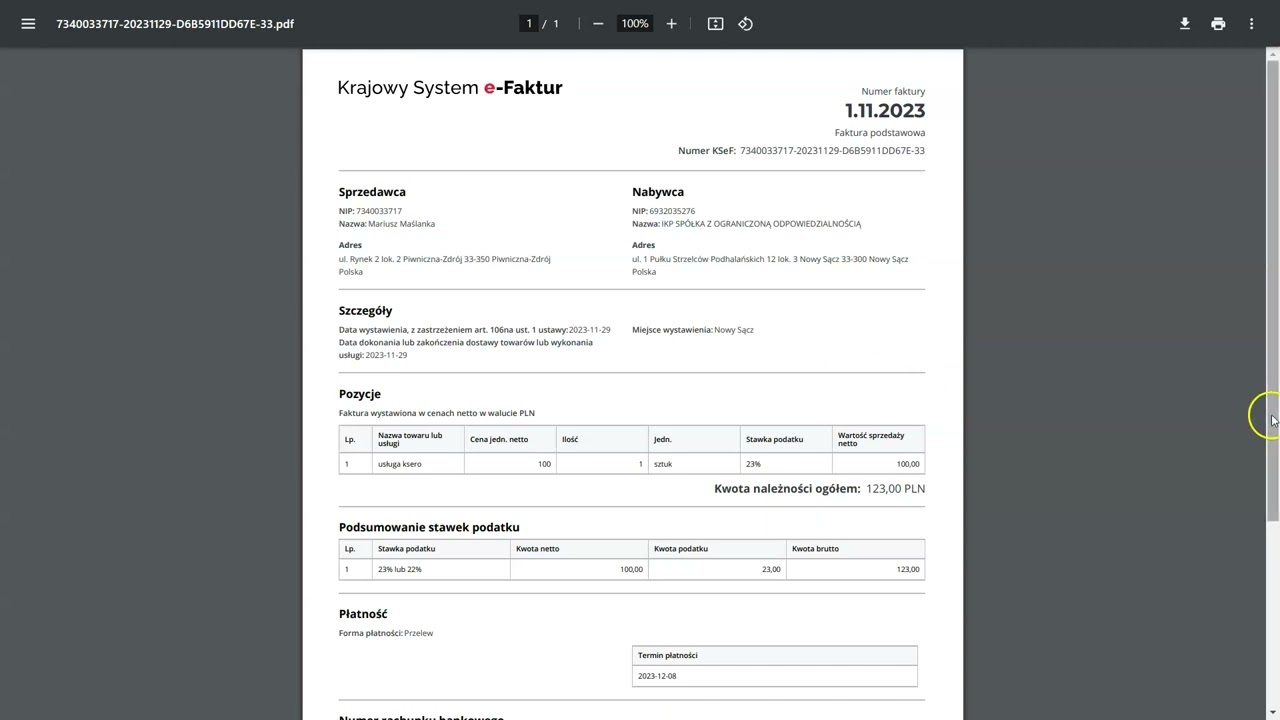This screenshot has width=1280, height=720.
Task: Click the Miejsce wystawienia Nowy Sącz text
Action: pyautogui.click(x=693, y=330)
